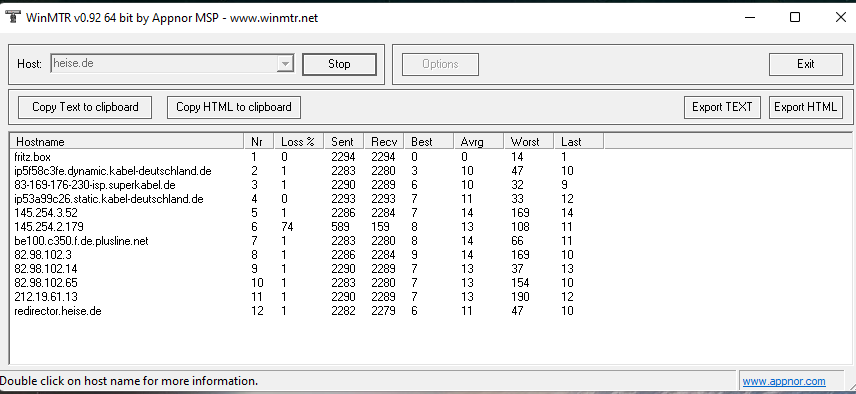The image size is (856, 394).
Task: Copy HTML to clipboard
Action: point(234,107)
